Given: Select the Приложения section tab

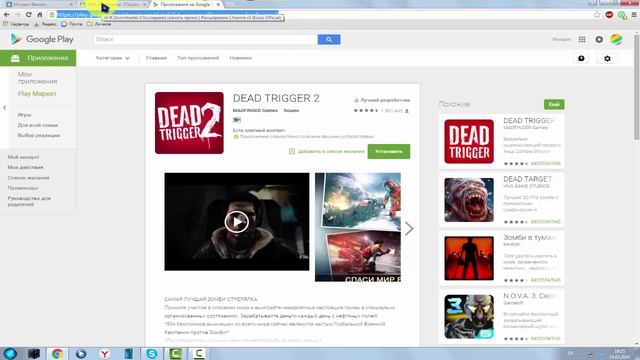Looking at the screenshot, I should click(38, 58).
